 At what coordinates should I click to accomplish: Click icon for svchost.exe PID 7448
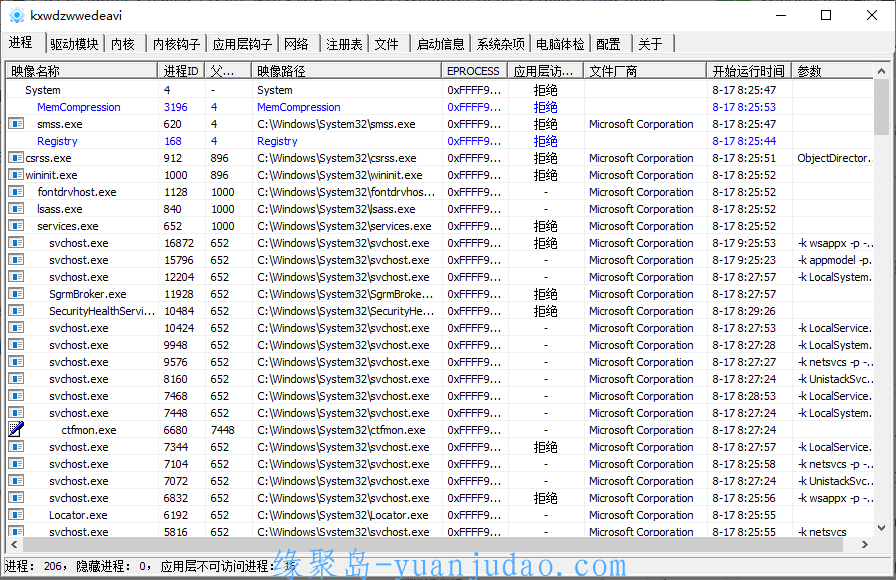(16, 413)
